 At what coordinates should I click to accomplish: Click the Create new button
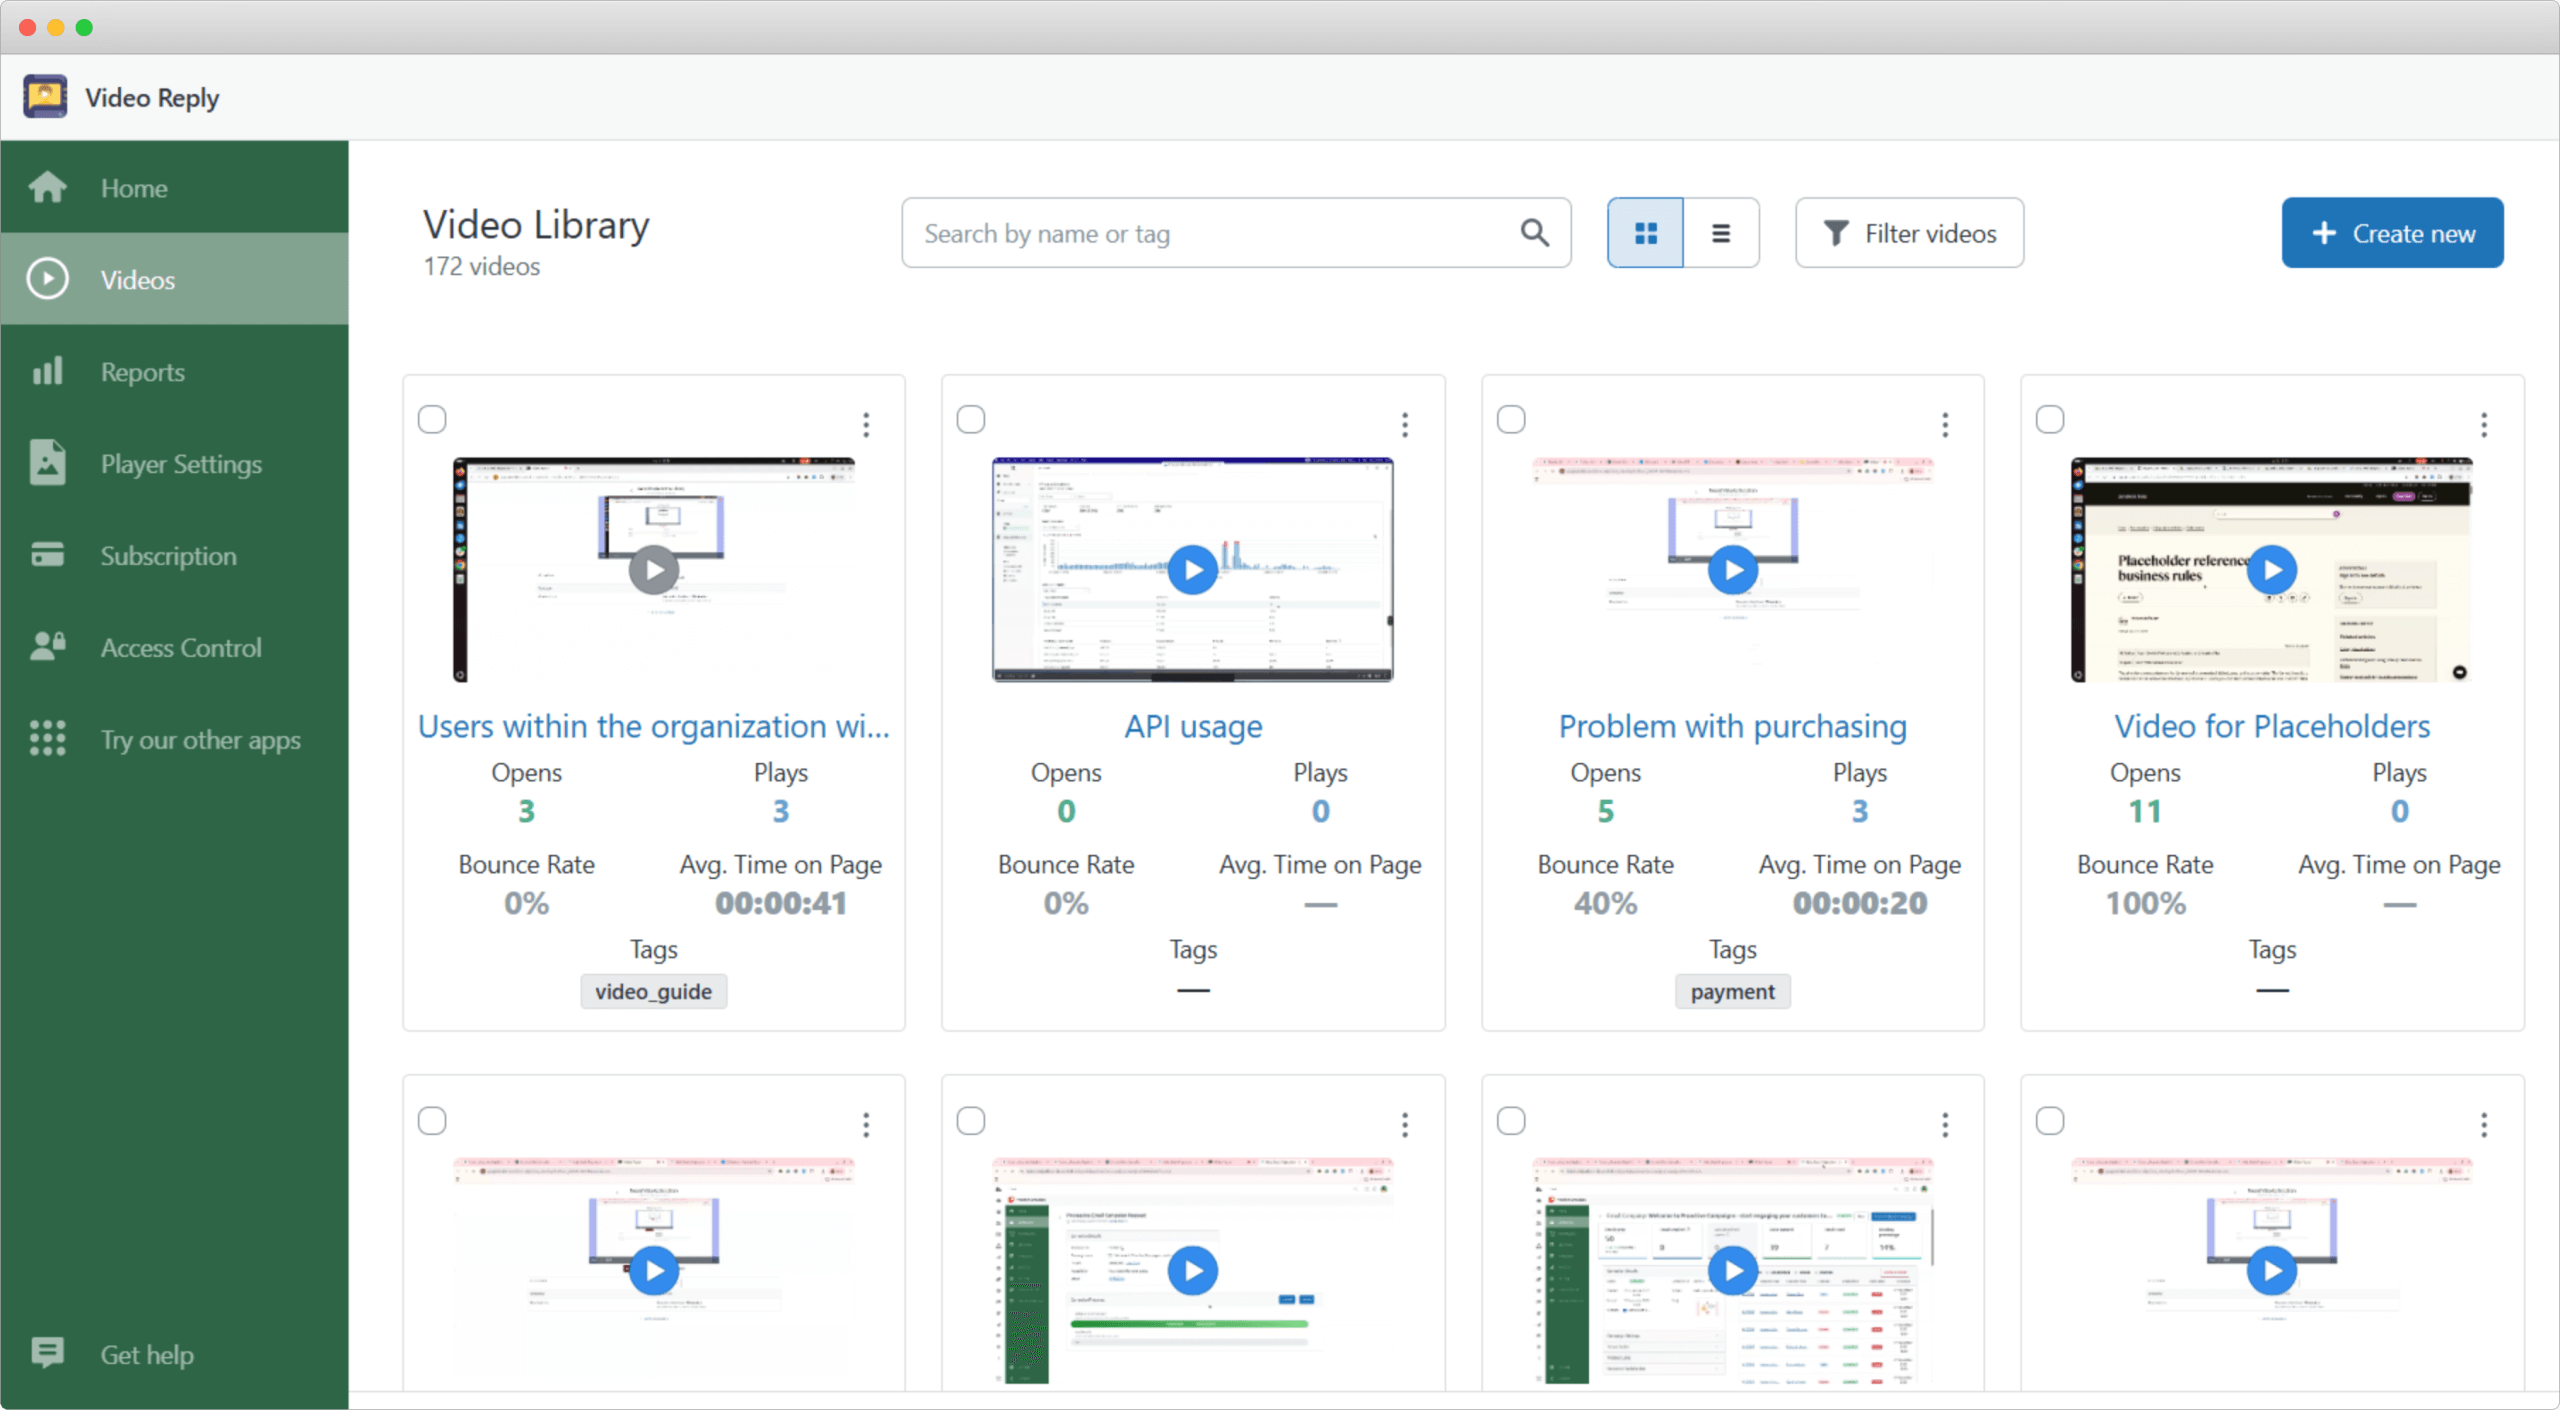tap(2392, 232)
